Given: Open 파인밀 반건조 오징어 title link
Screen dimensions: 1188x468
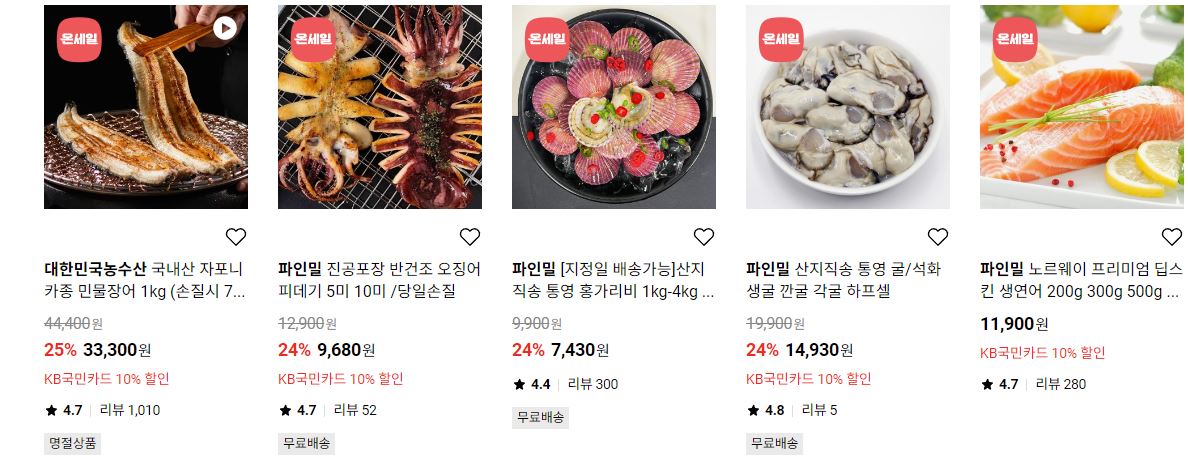Looking at the screenshot, I should click(380, 280).
